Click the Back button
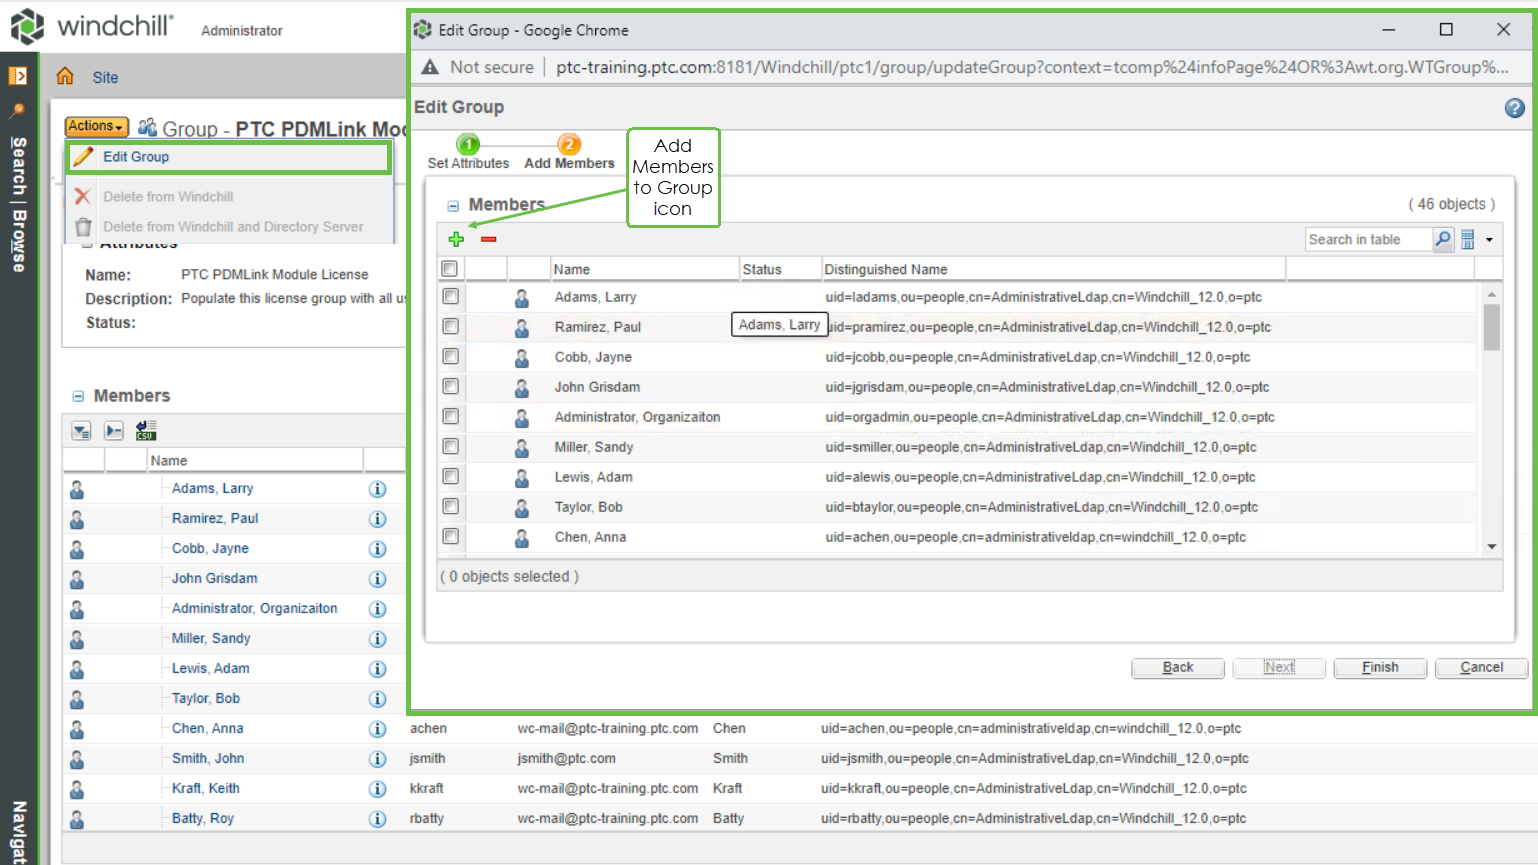 1178,668
